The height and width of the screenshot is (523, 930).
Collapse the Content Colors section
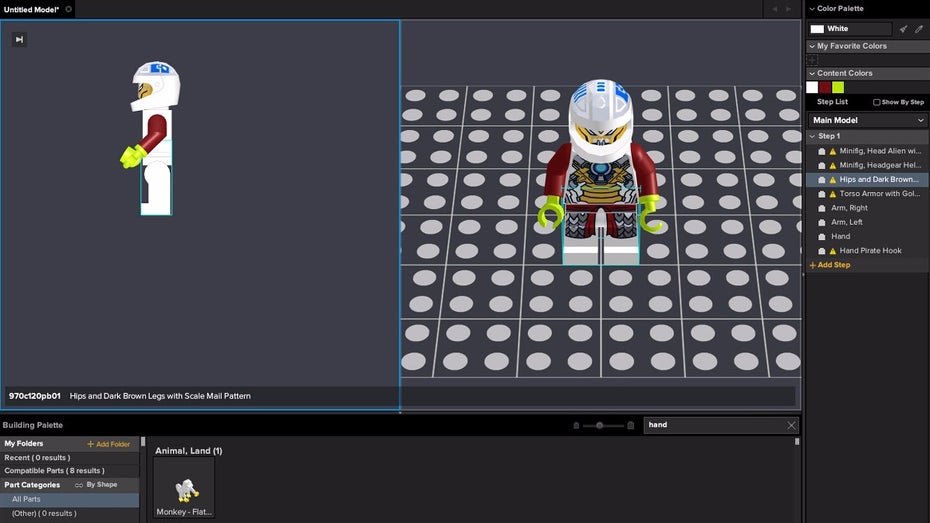pos(811,73)
